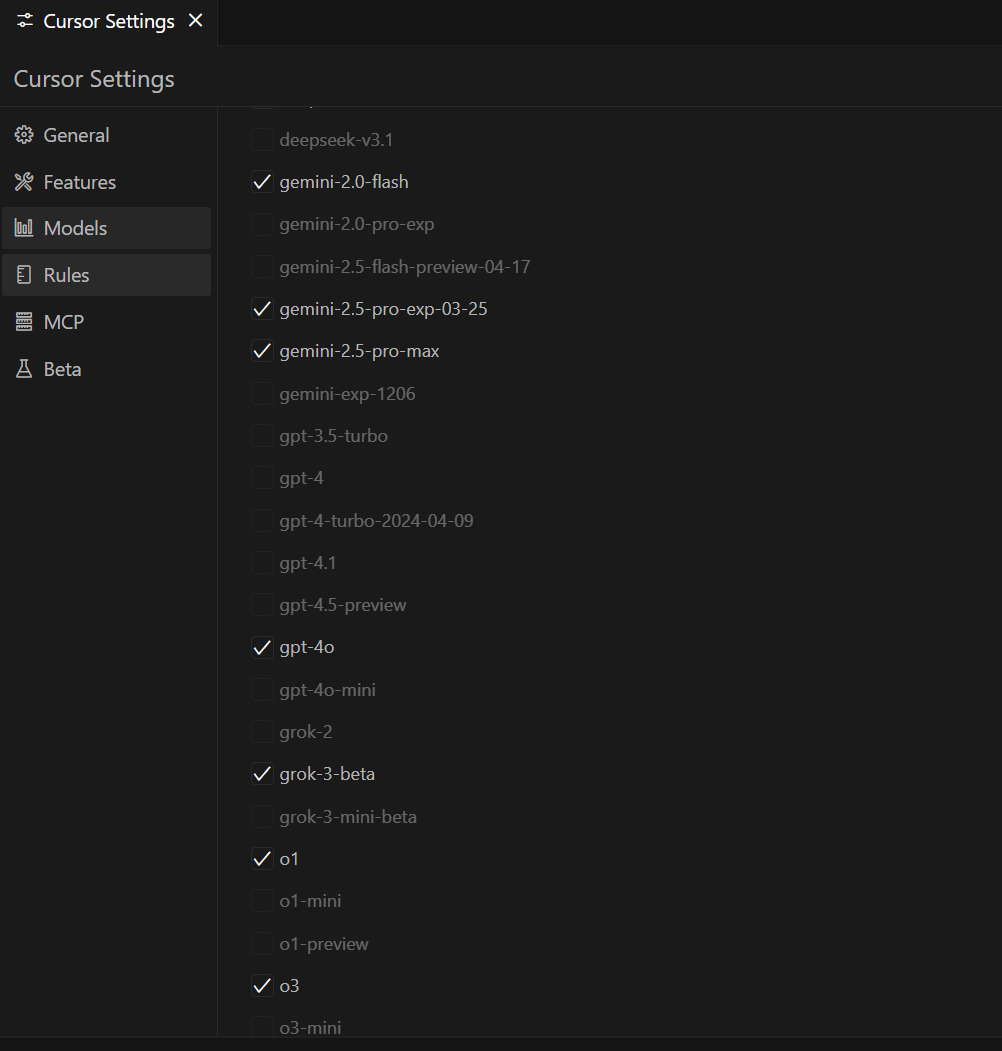The width and height of the screenshot is (1002, 1051).
Task: Uncheck the gemini-2.0-flash model
Action: 262,182
